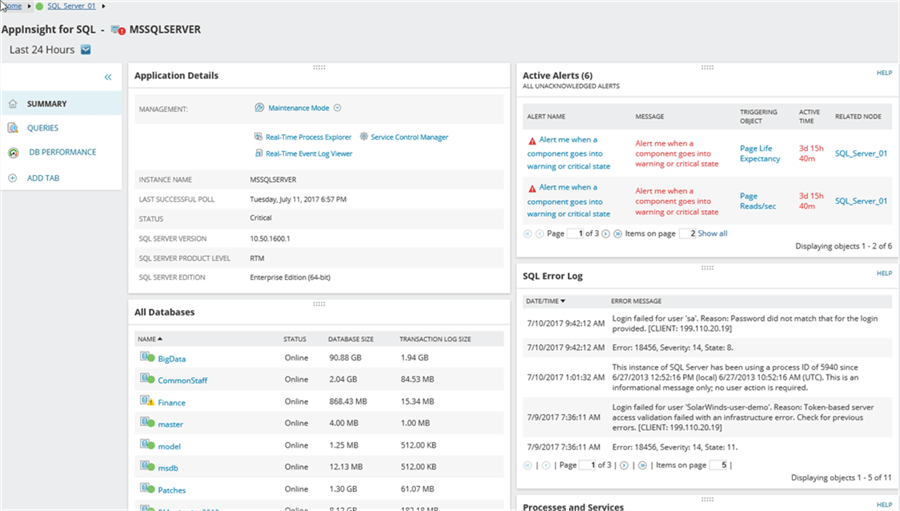Click SQL Error Log items on page field
The image size is (900, 511).
pos(719,465)
